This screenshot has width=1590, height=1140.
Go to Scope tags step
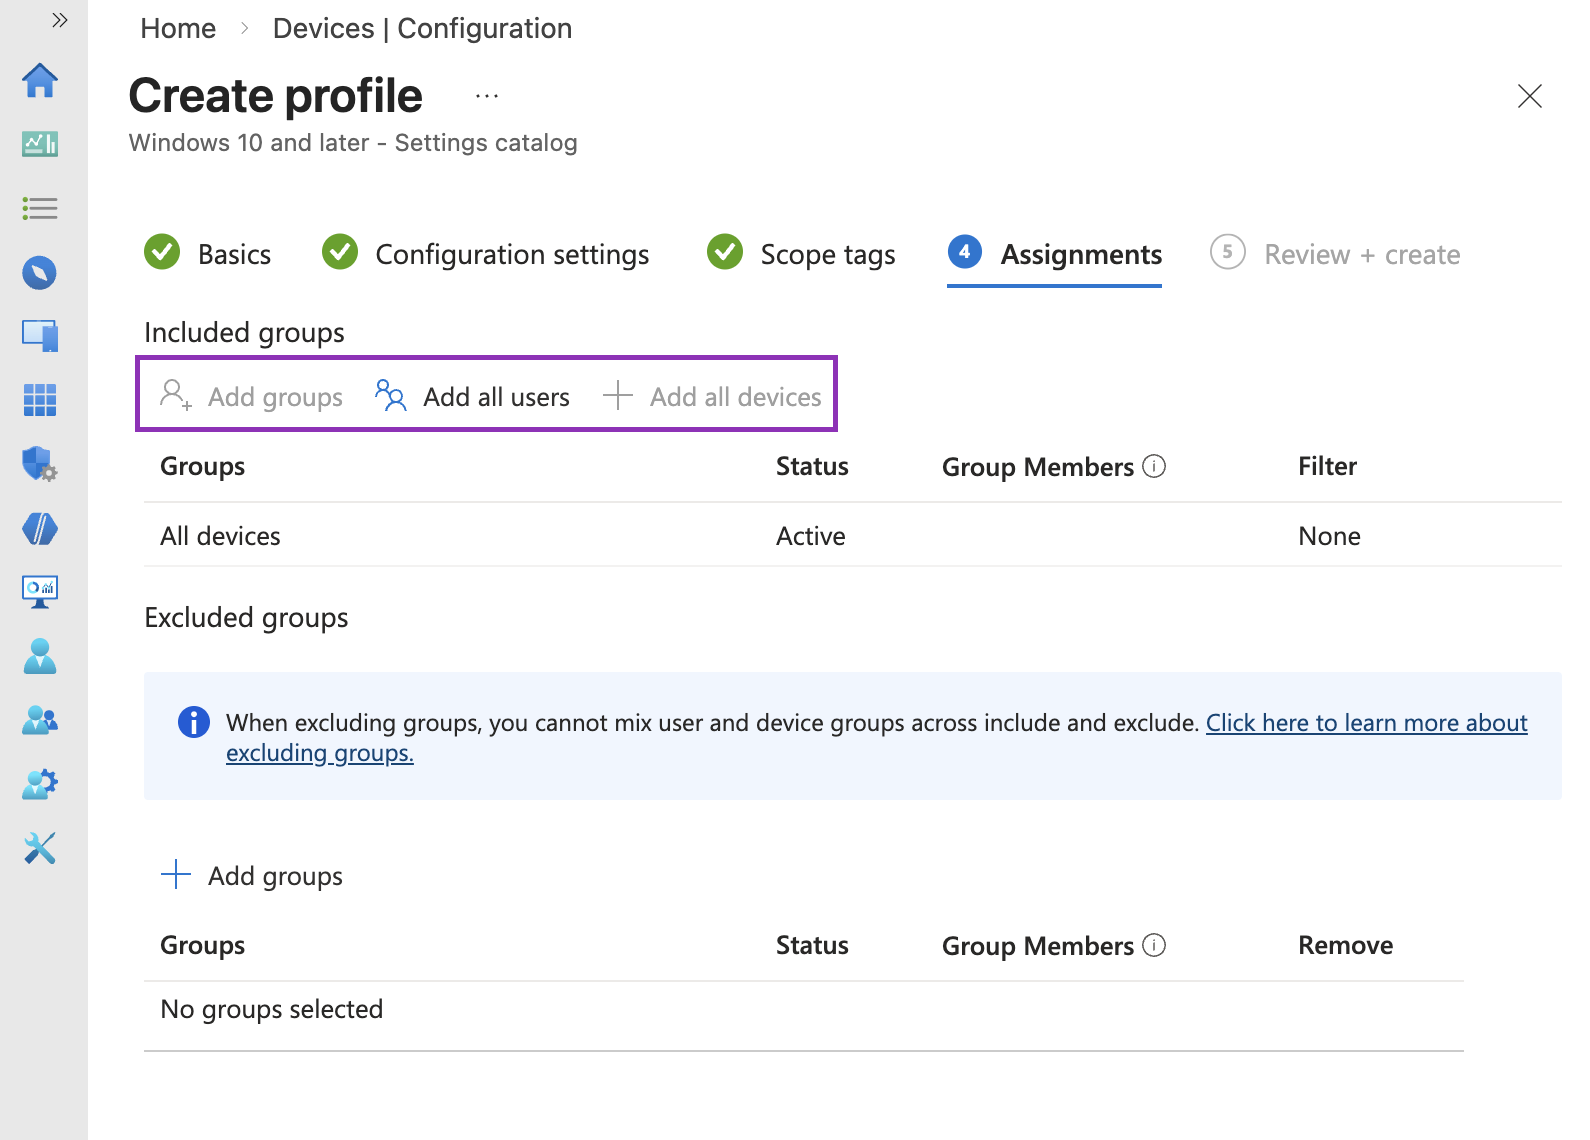[801, 254]
